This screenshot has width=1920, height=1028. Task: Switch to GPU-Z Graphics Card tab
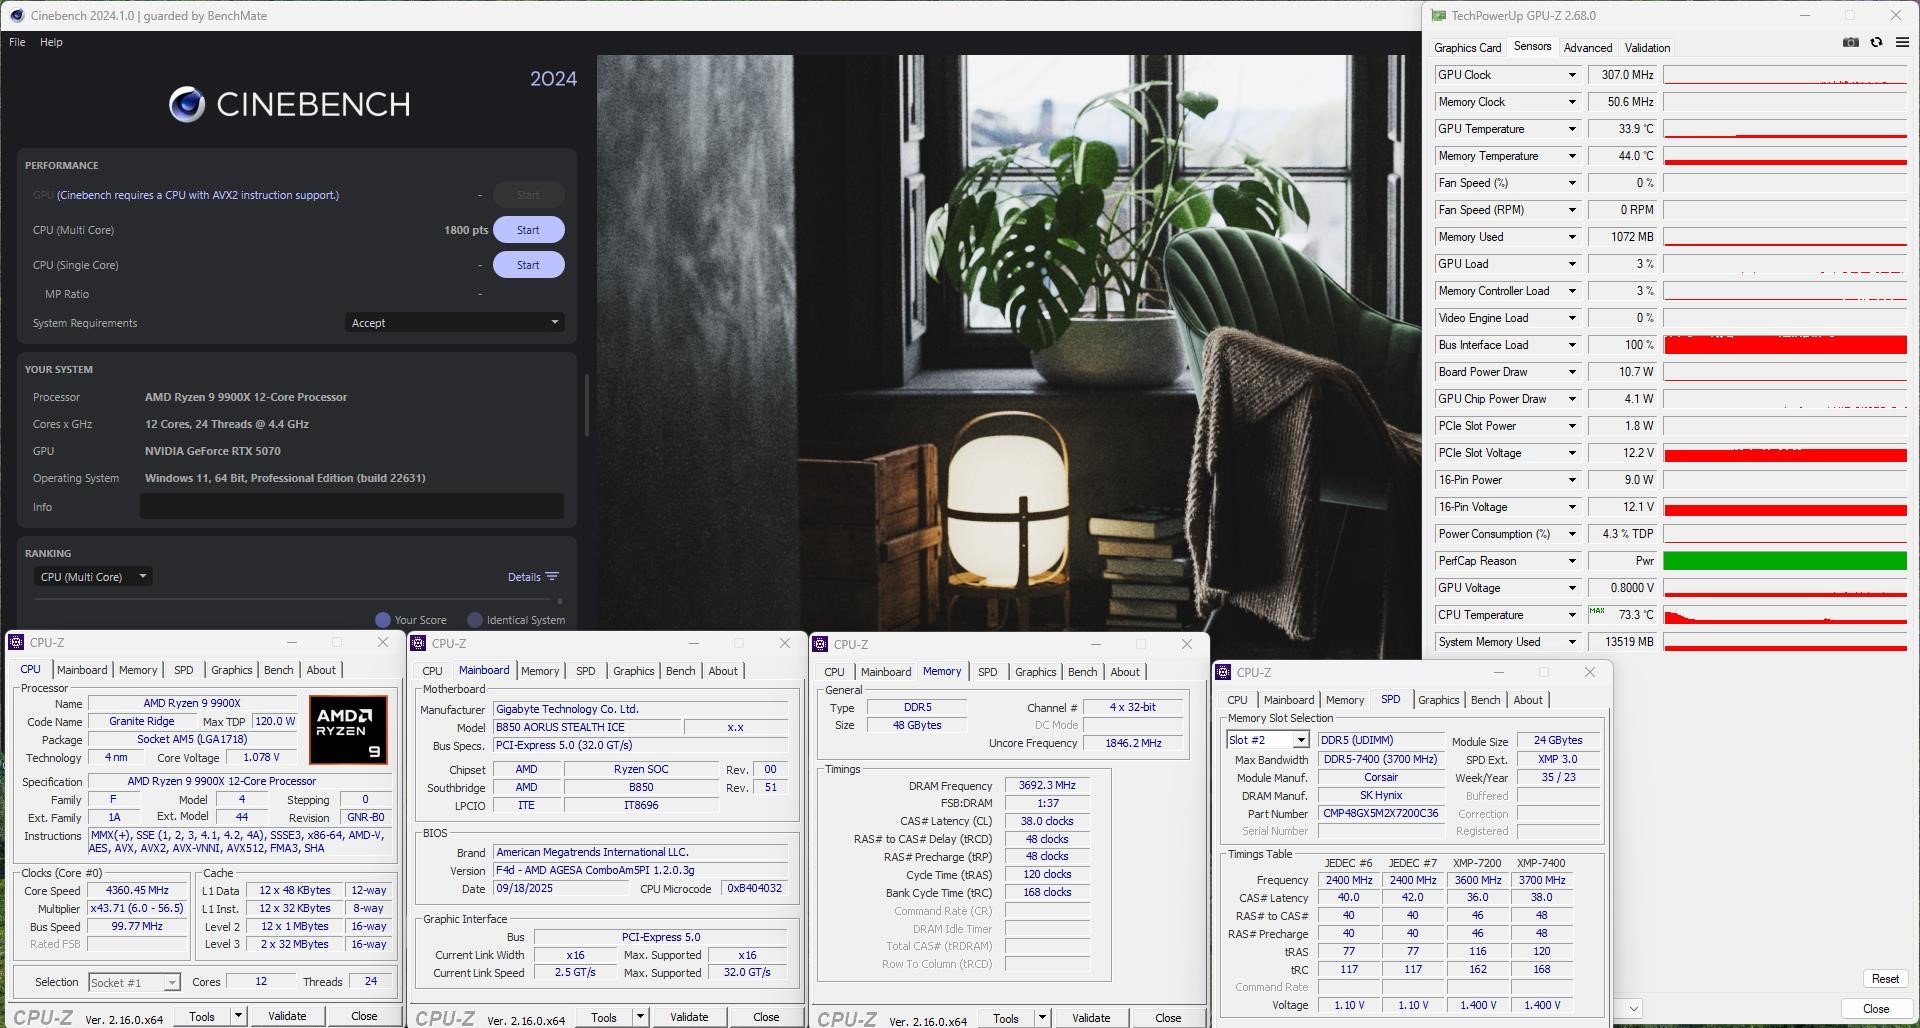(1467, 48)
